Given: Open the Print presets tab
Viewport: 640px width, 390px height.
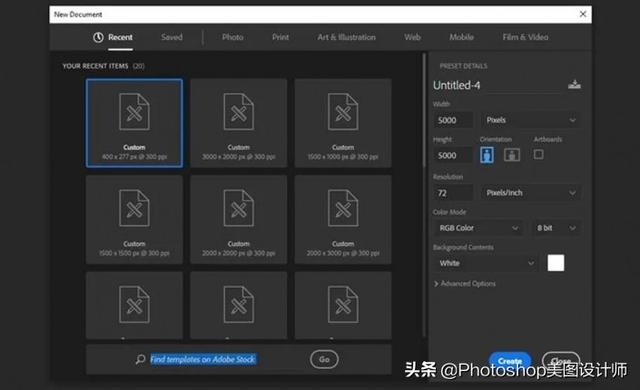Looking at the screenshot, I should pos(280,37).
